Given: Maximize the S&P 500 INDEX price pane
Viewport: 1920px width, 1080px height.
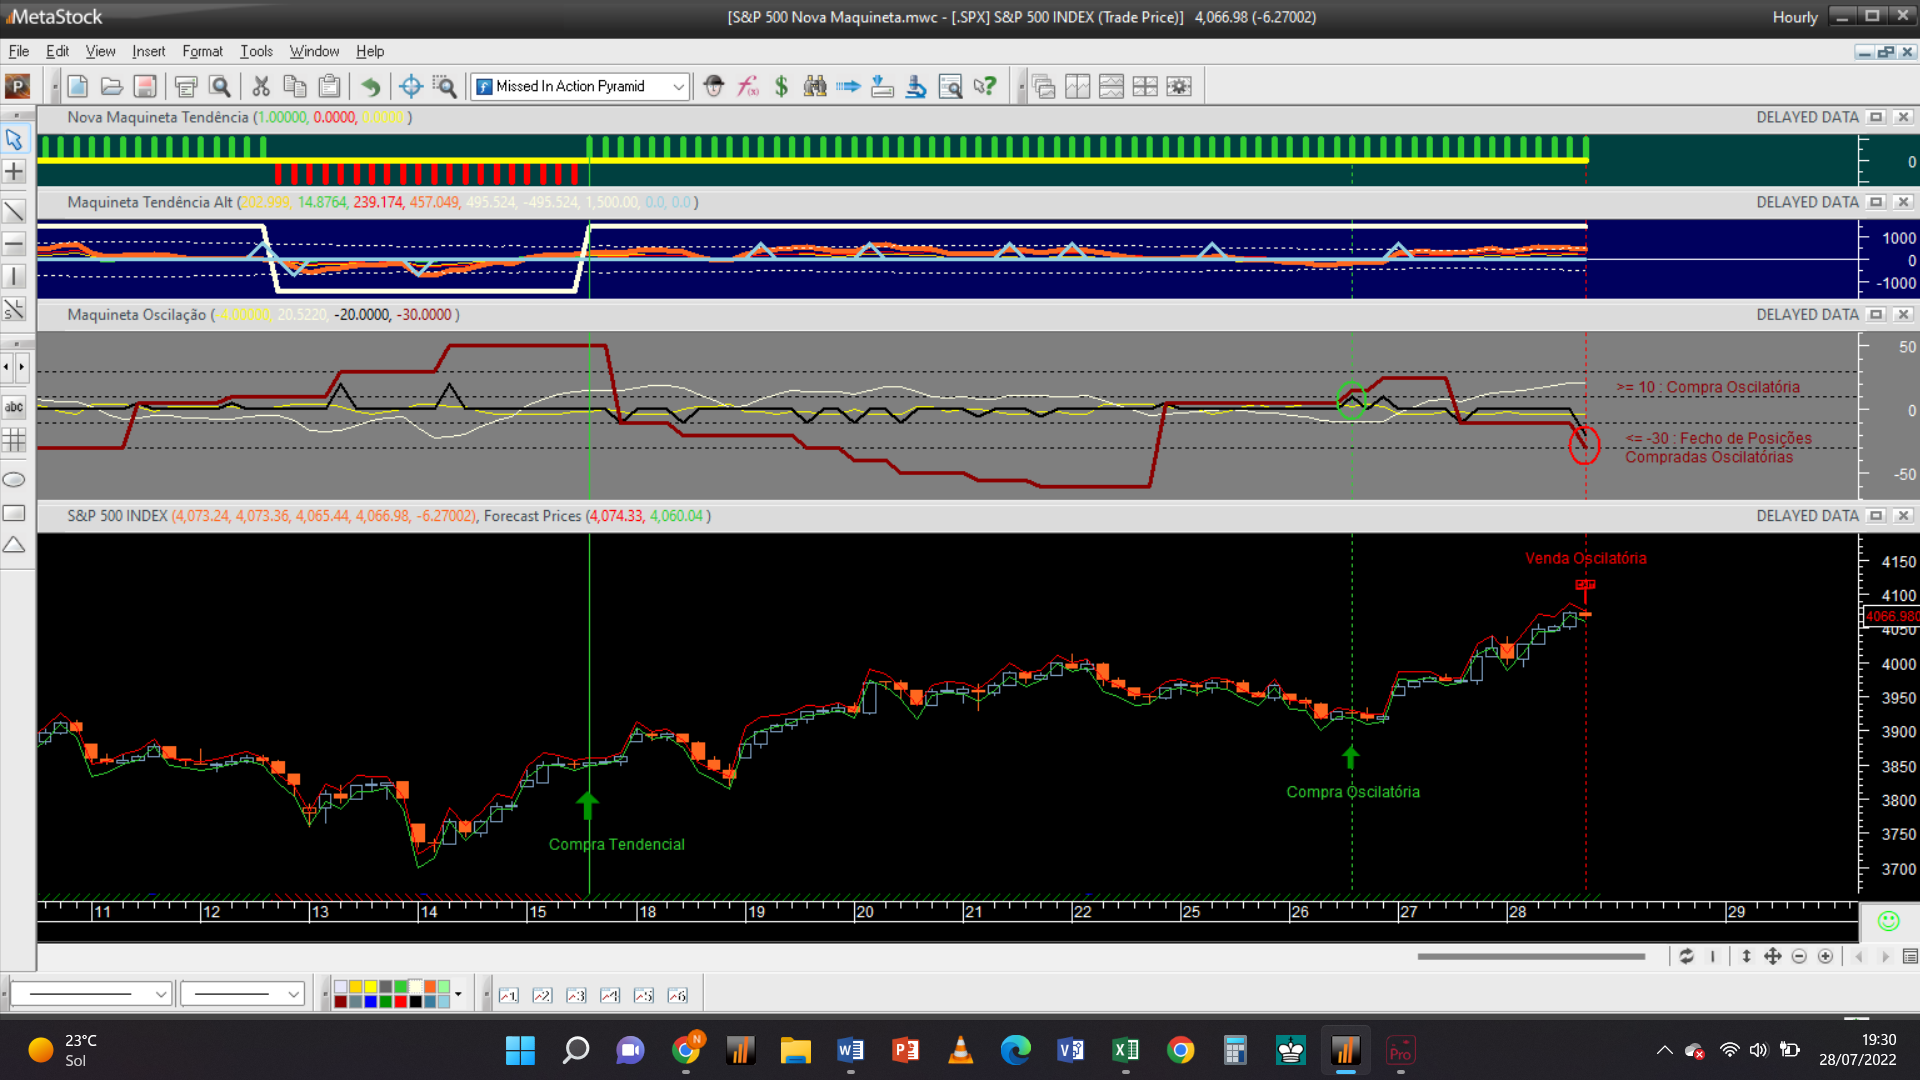Looking at the screenshot, I should click(x=1876, y=516).
